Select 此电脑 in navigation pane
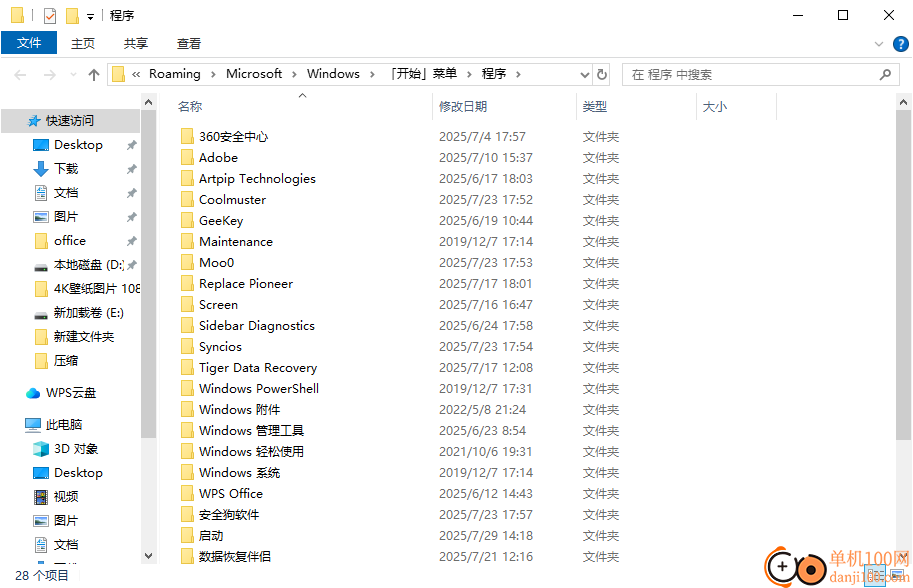This screenshot has width=913, height=588. click(x=63, y=425)
